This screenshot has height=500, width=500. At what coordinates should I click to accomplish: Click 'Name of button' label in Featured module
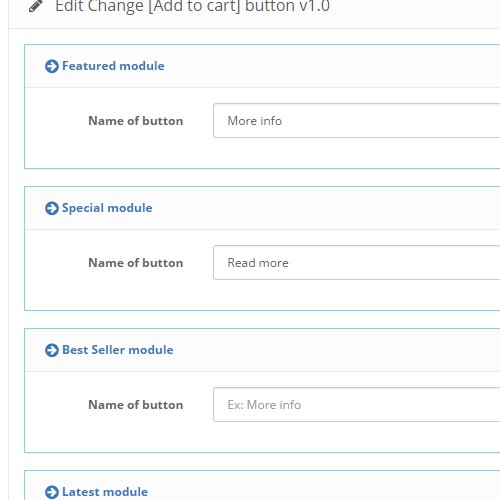point(136,121)
